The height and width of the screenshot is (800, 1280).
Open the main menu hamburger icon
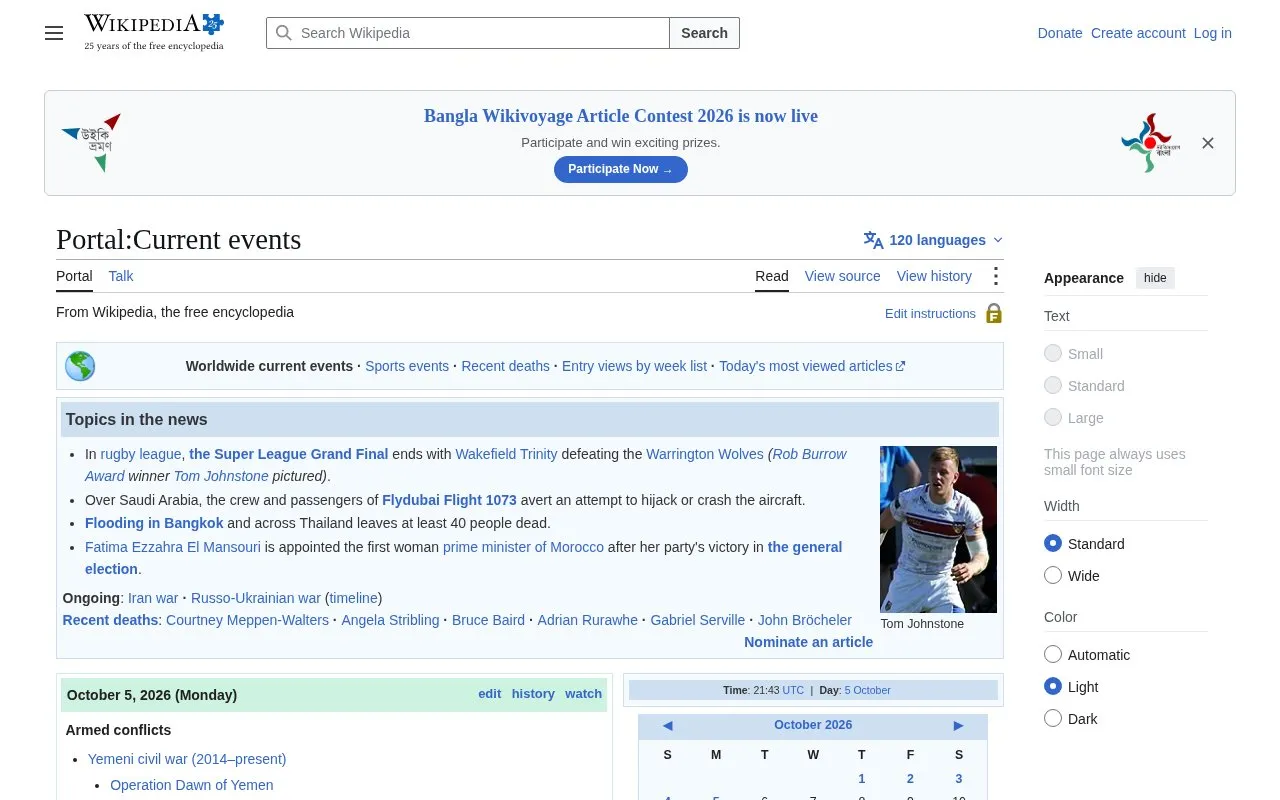(x=54, y=33)
